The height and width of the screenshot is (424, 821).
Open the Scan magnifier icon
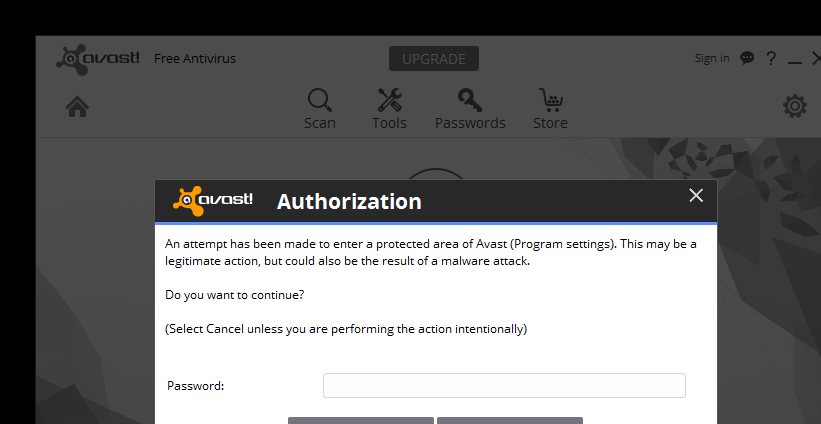(319, 101)
